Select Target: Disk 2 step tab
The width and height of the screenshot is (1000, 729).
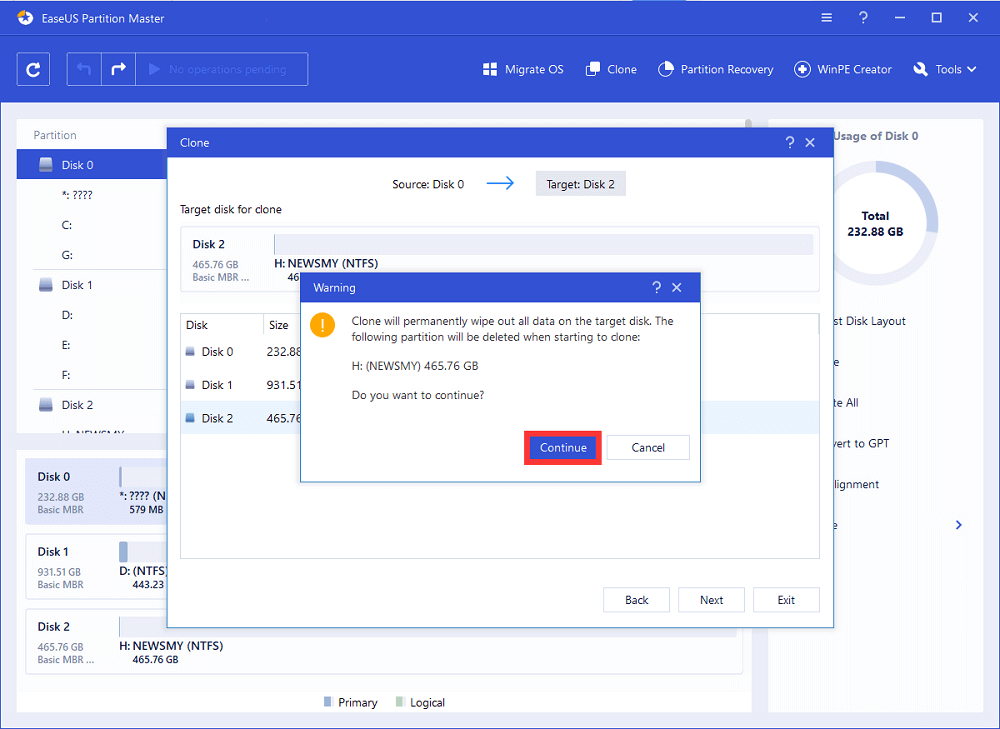pos(580,184)
